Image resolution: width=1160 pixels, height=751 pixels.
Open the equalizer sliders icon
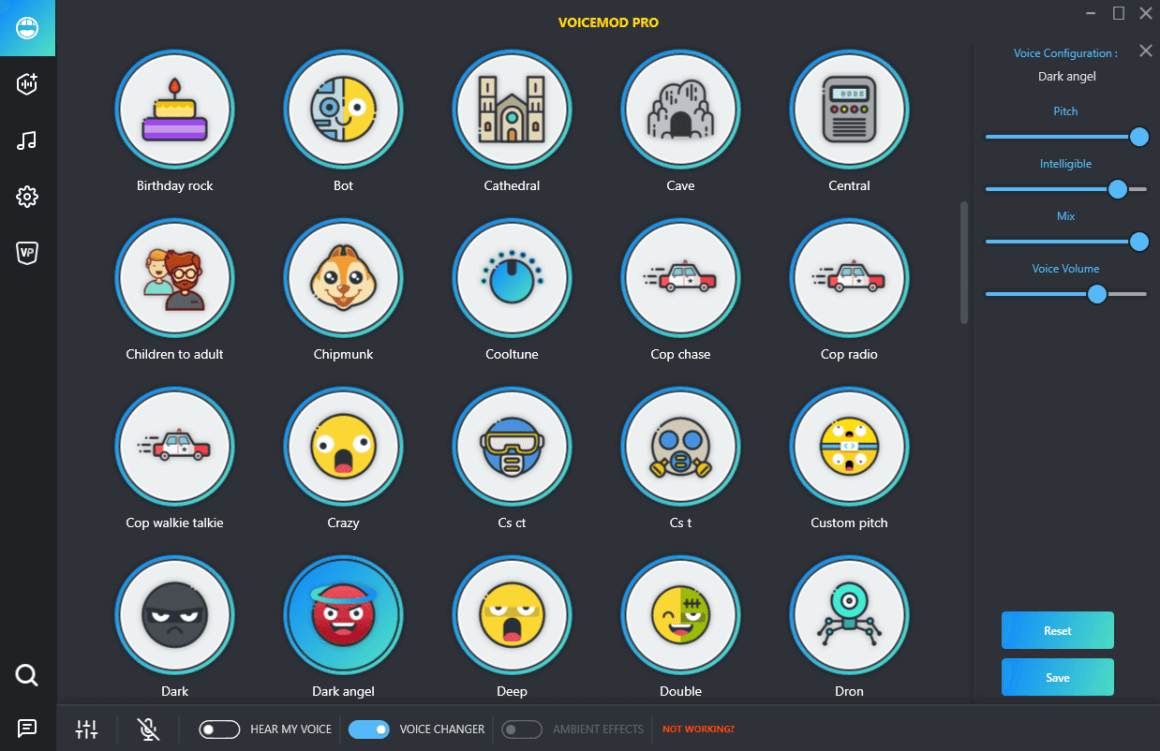click(87, 729)
